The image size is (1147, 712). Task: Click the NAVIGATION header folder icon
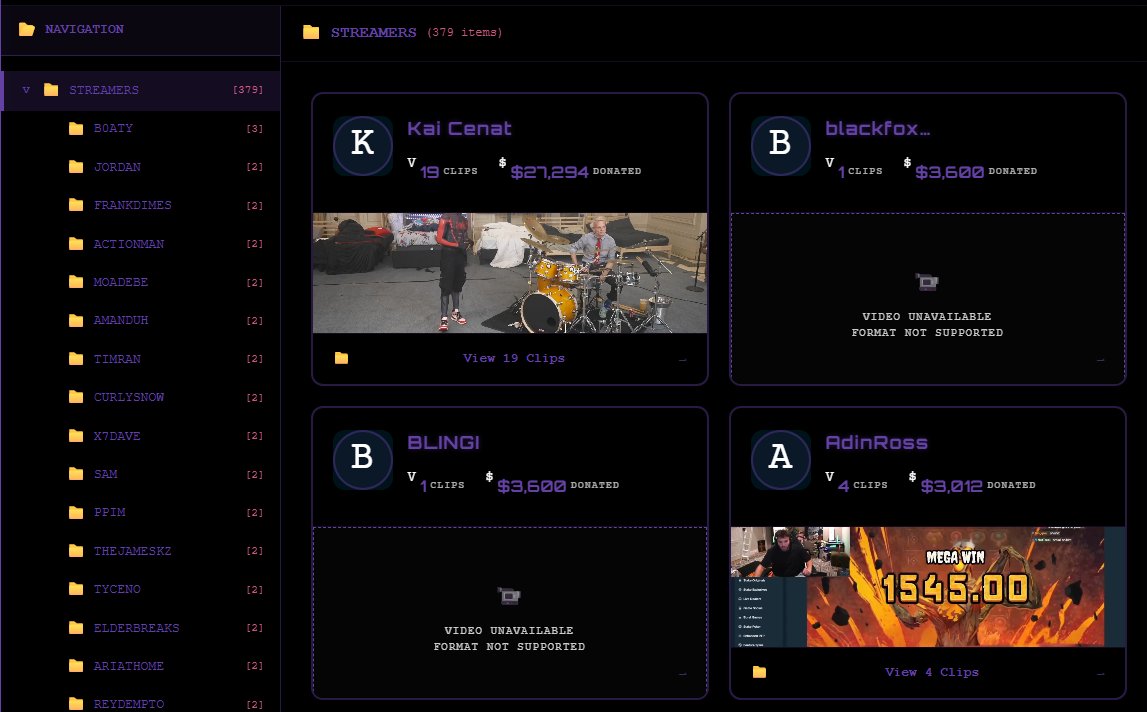27,29
